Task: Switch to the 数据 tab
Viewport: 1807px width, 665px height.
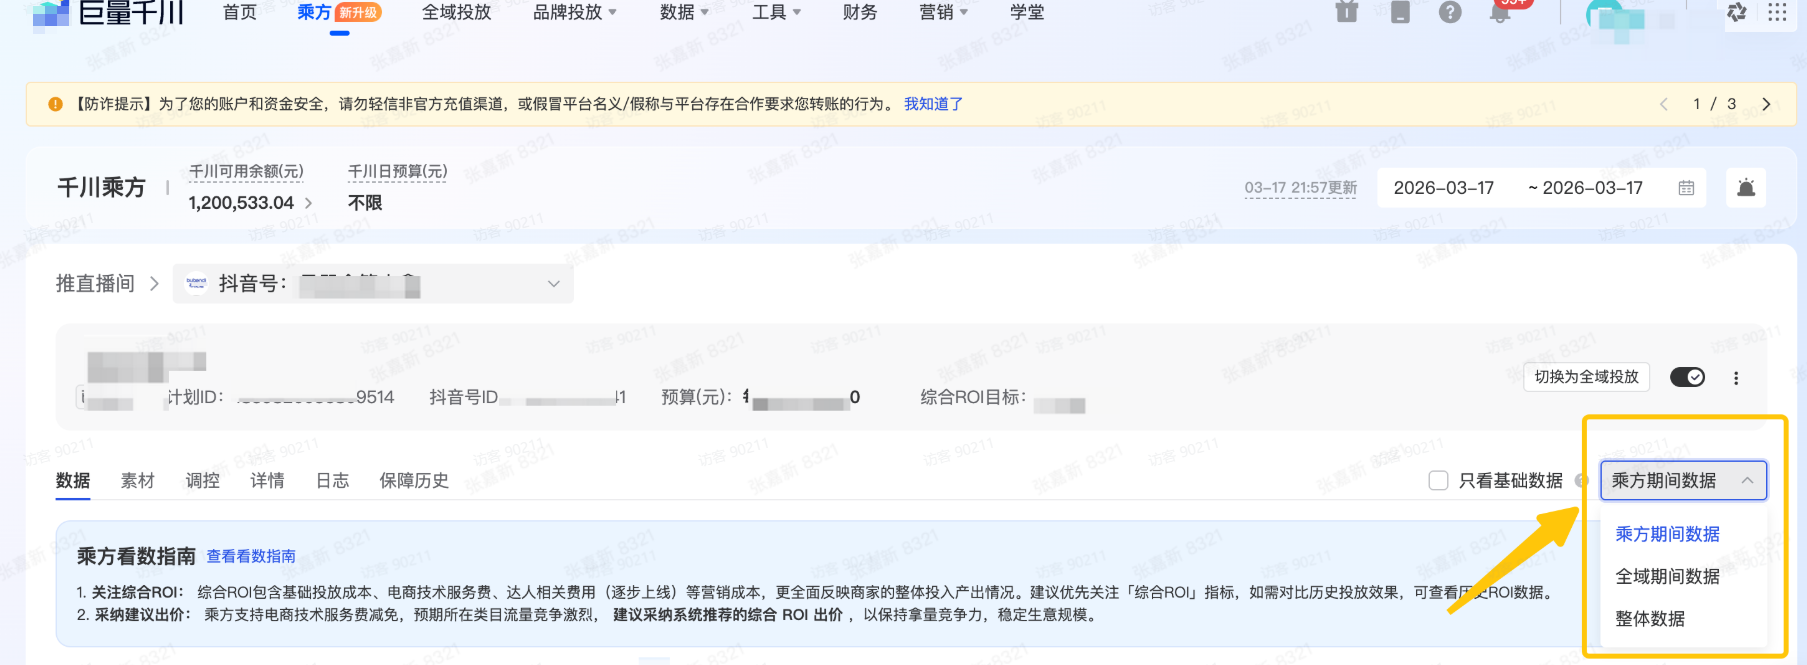Action: click(x=73, y=481)
